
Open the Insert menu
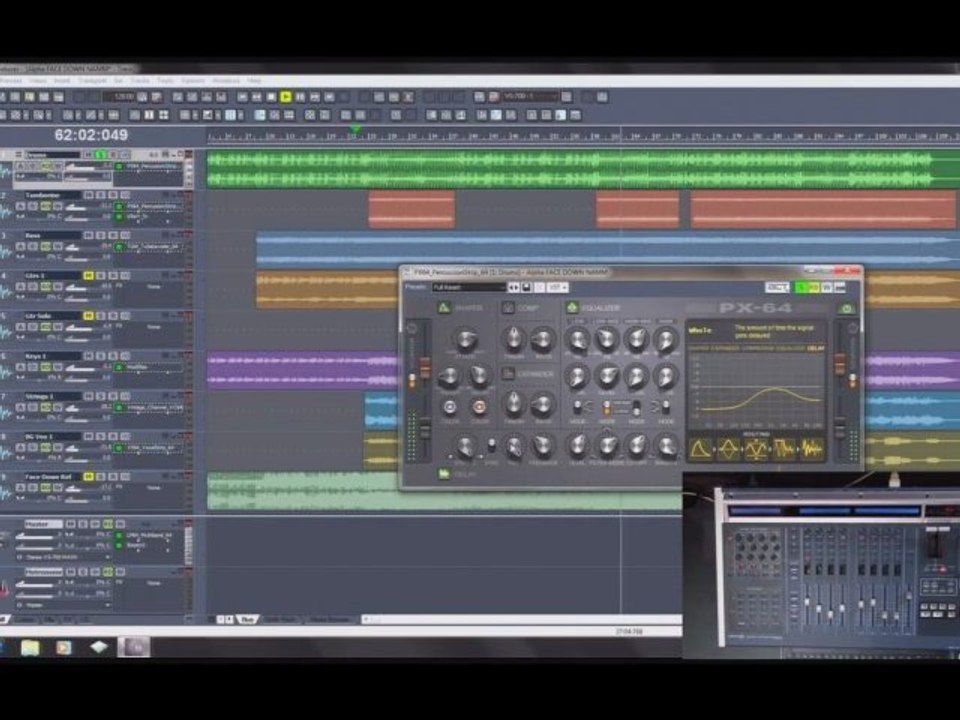[x=62, y=81]
